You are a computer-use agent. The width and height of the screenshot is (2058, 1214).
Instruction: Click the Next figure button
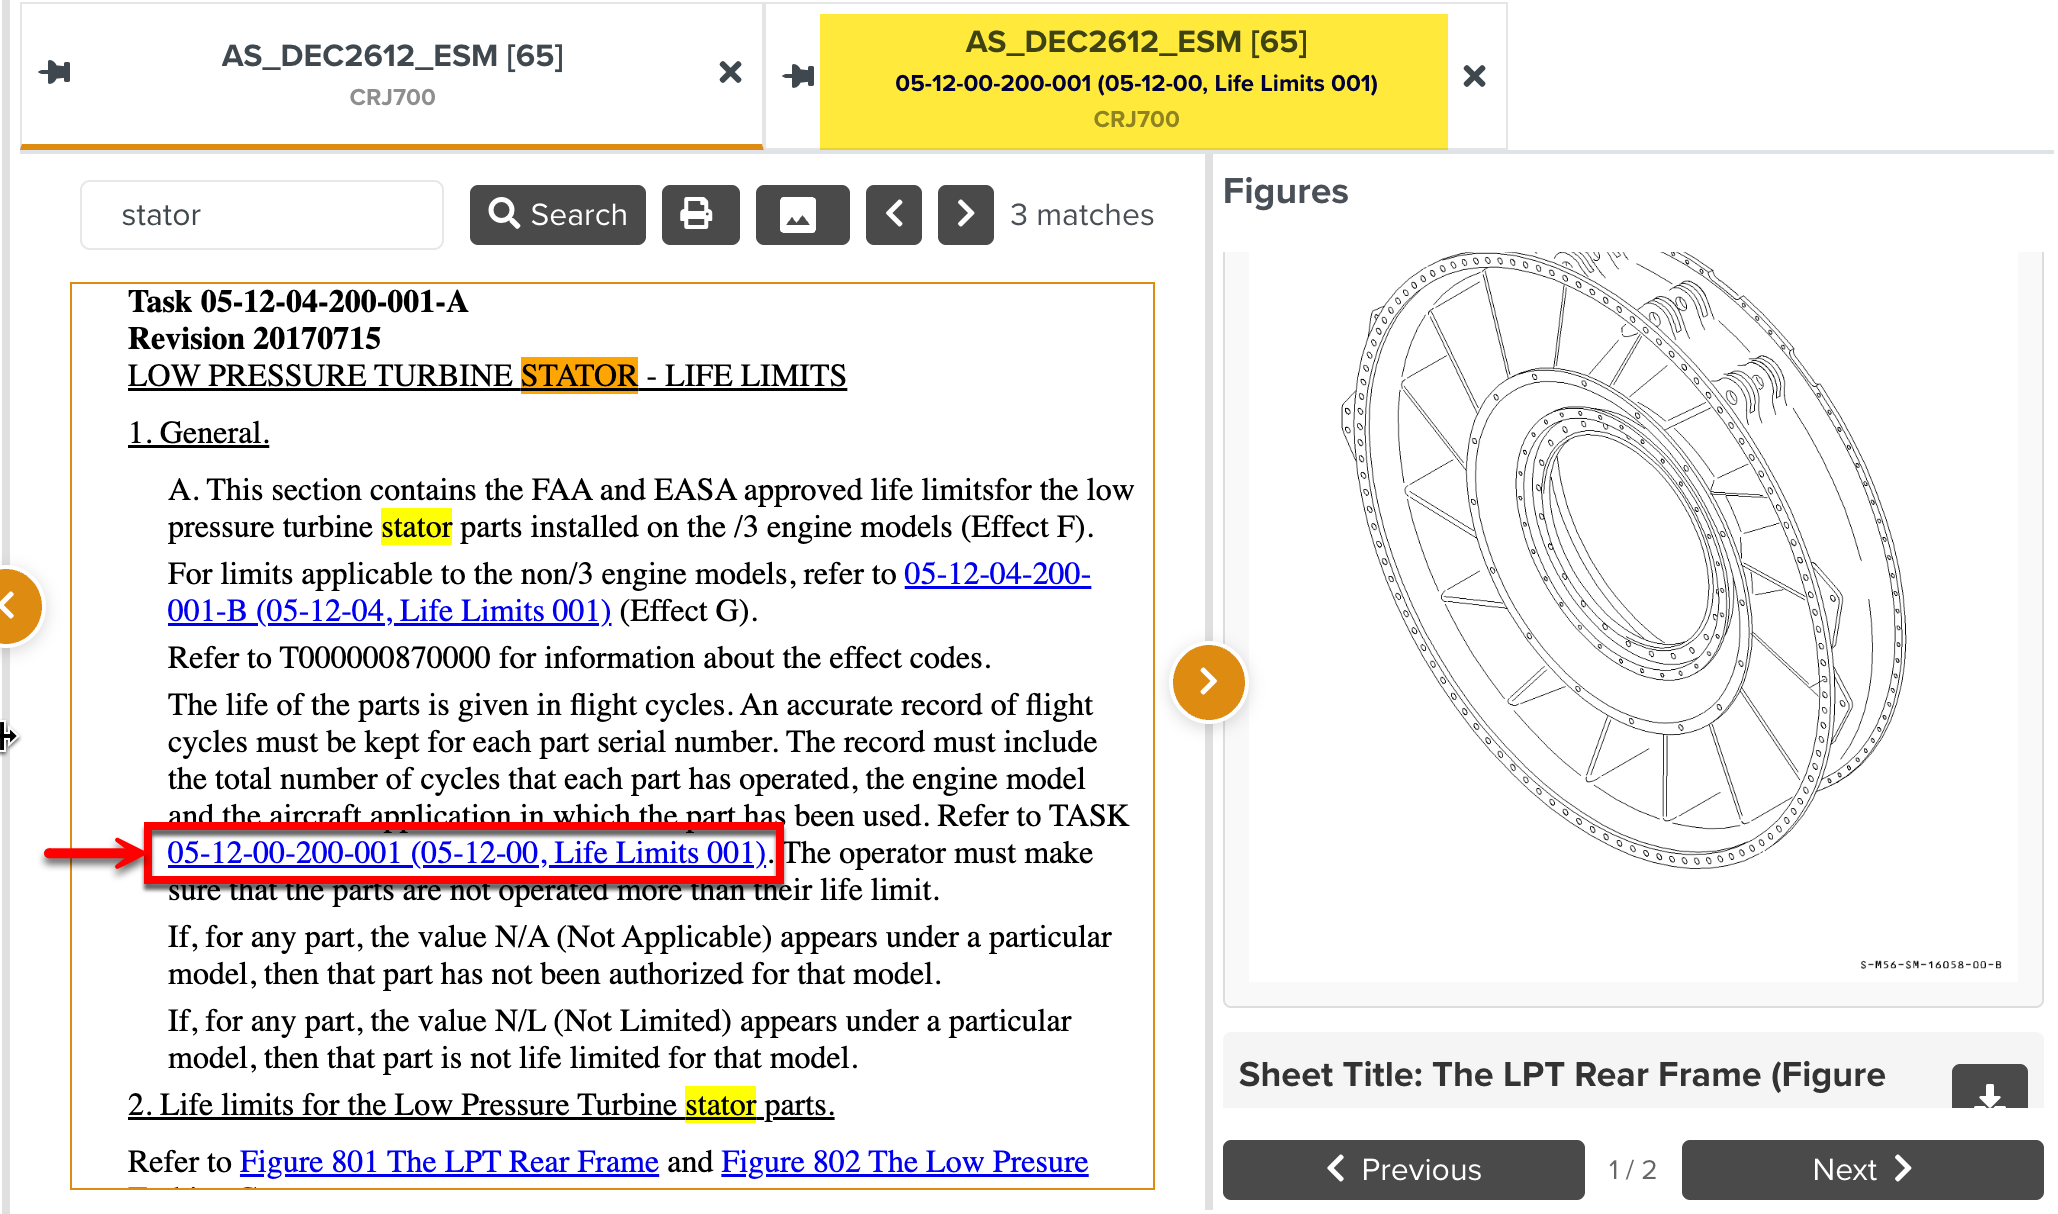(x=1861, y=1169)
